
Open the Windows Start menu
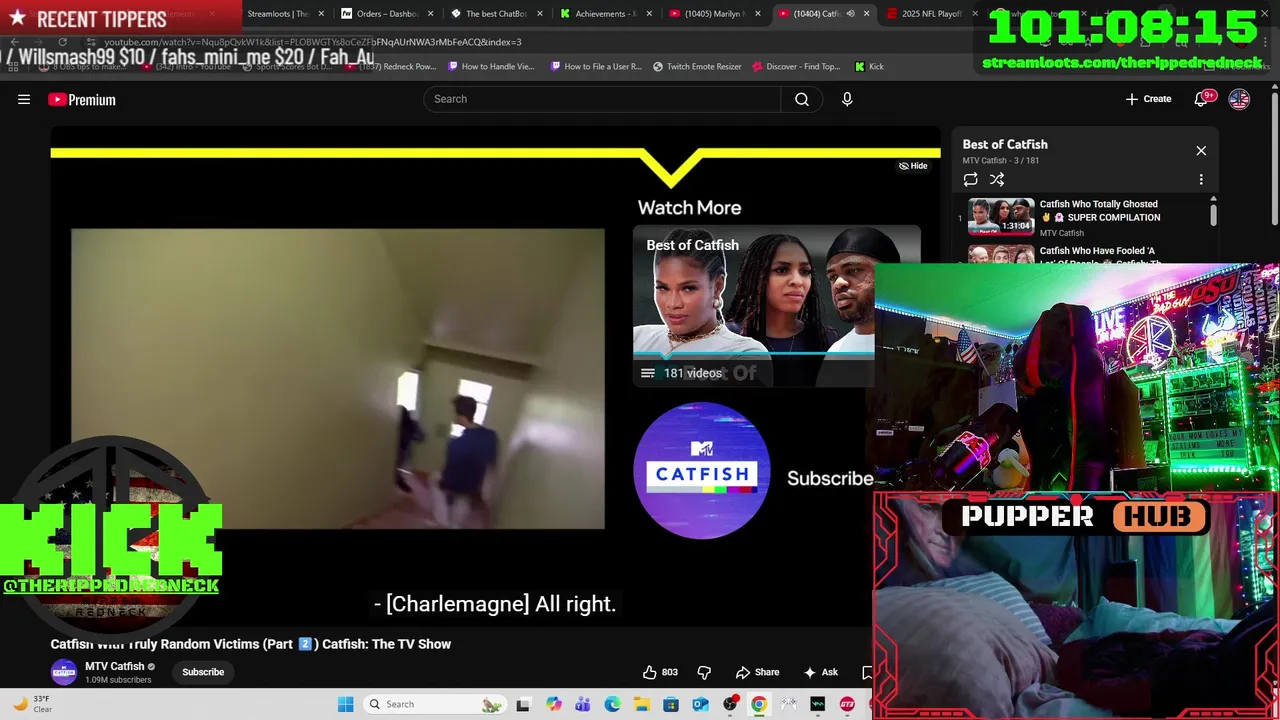pos(345,704)
